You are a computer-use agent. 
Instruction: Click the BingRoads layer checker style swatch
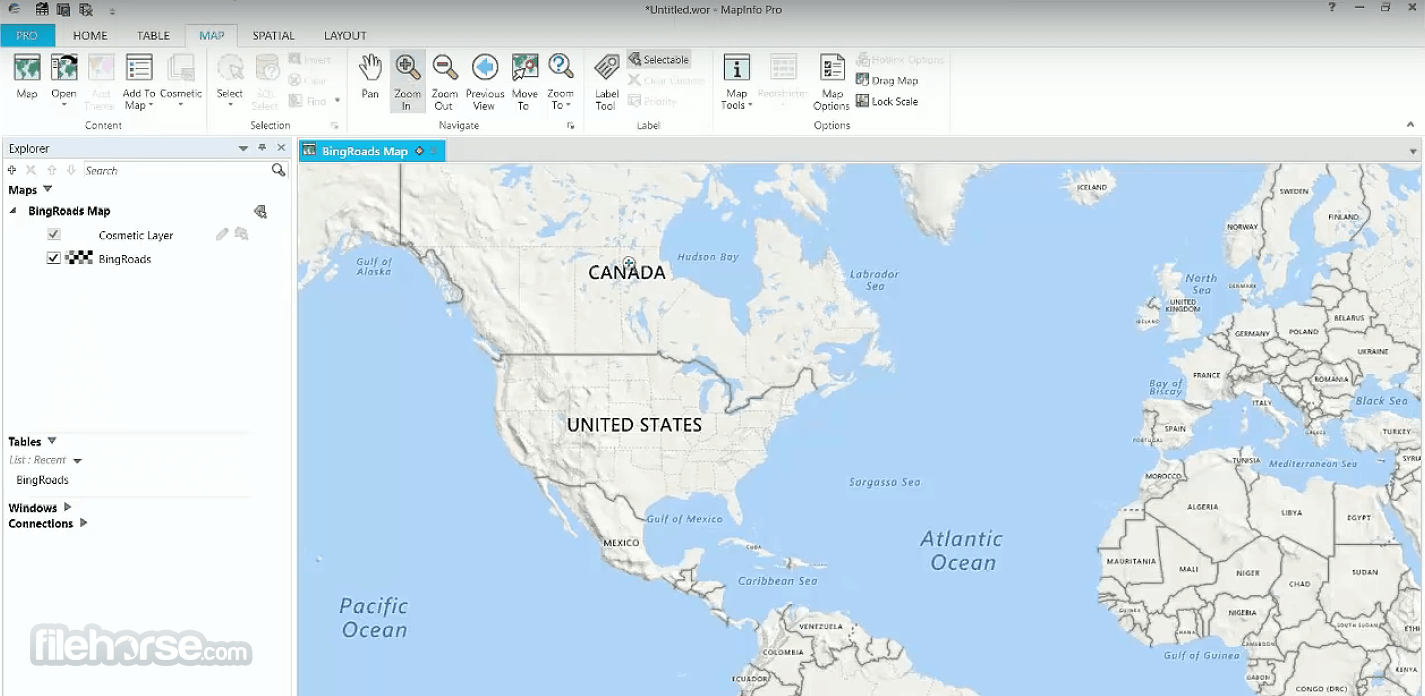79,258
